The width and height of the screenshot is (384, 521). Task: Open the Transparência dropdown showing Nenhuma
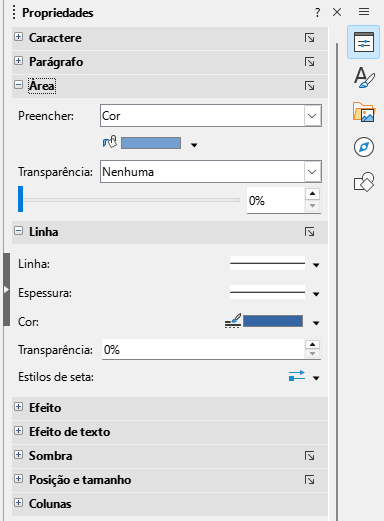coord(211,172)
